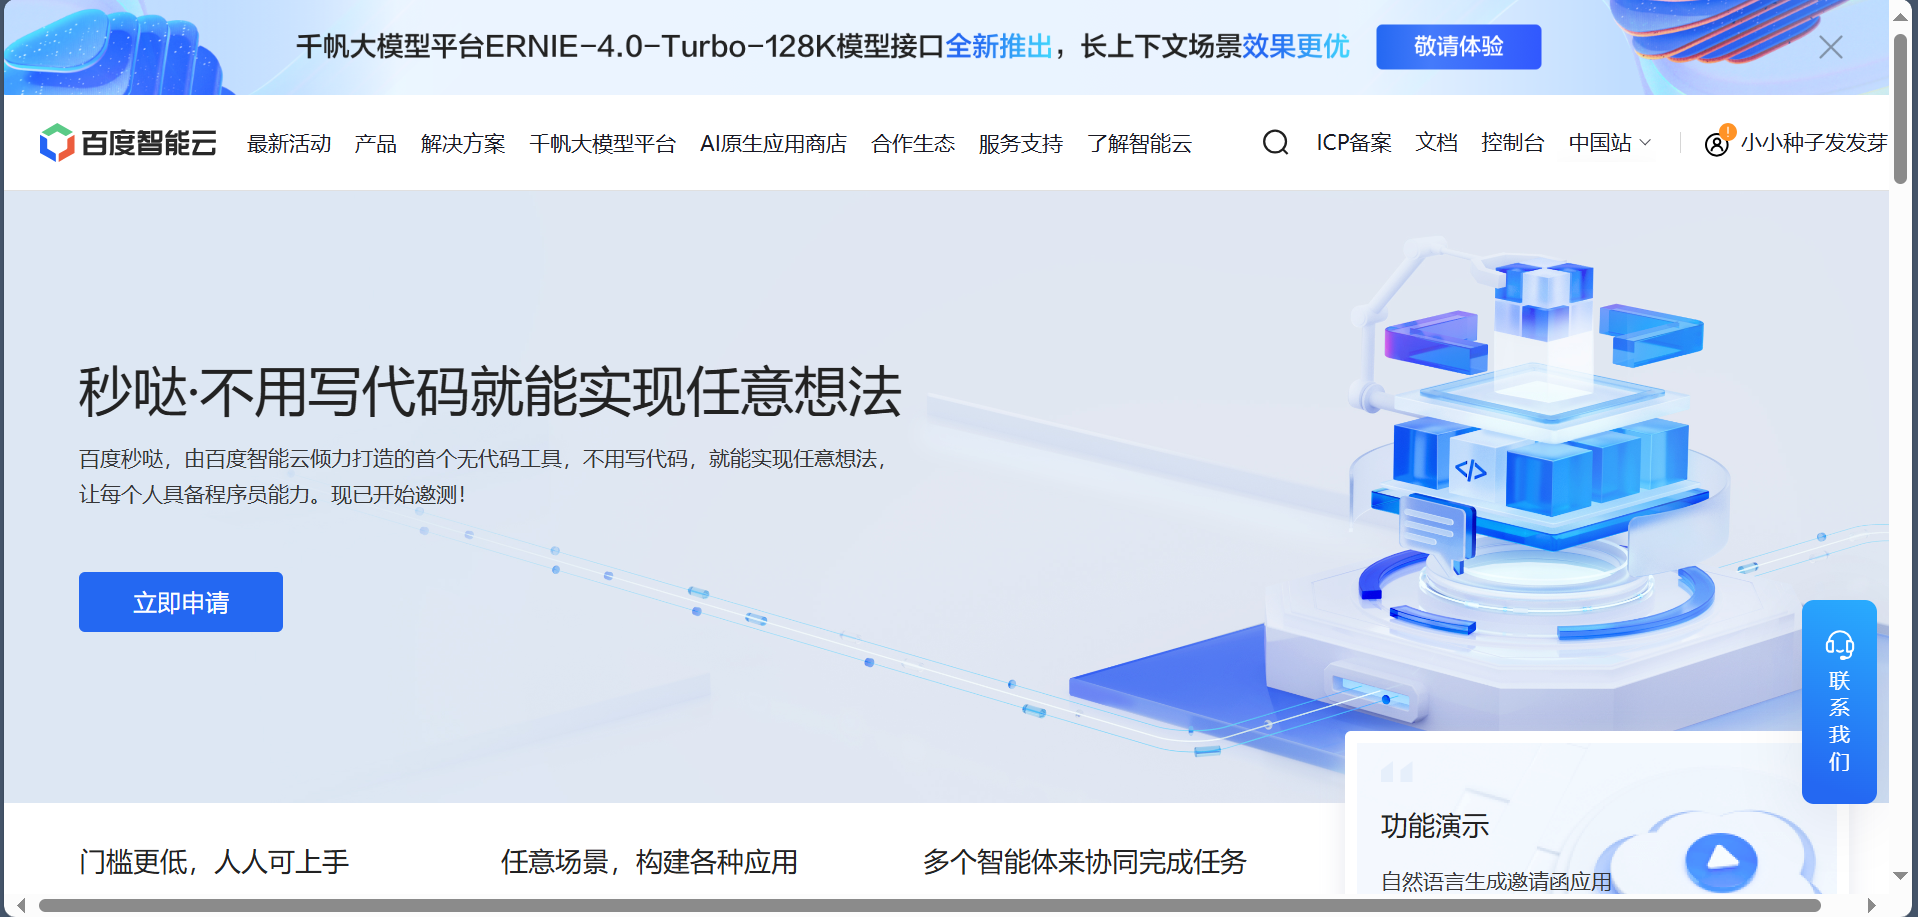
Task: Play the 功能演示 video
Action: pos(1720,860)
